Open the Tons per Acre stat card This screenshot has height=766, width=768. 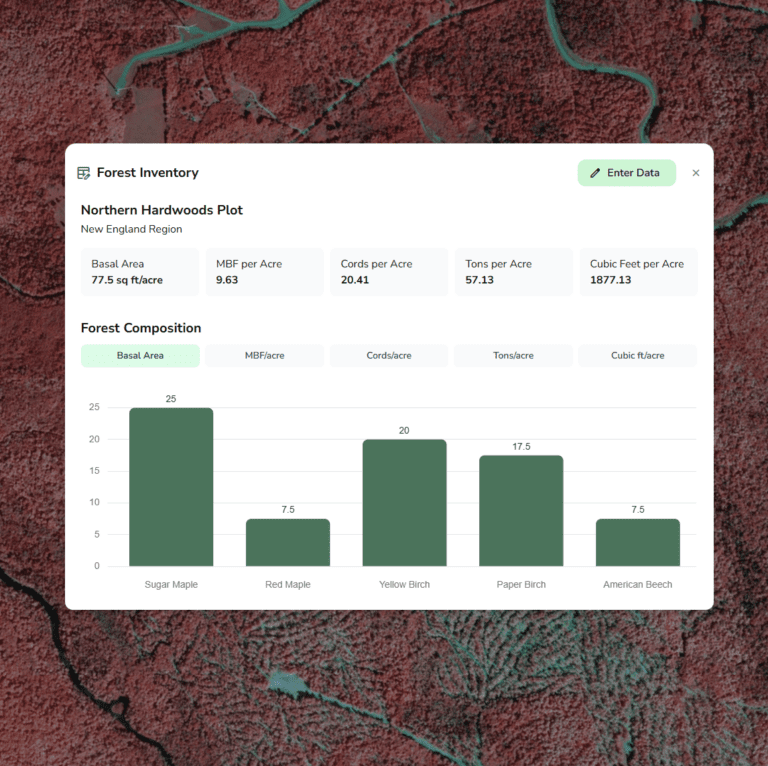513,272
